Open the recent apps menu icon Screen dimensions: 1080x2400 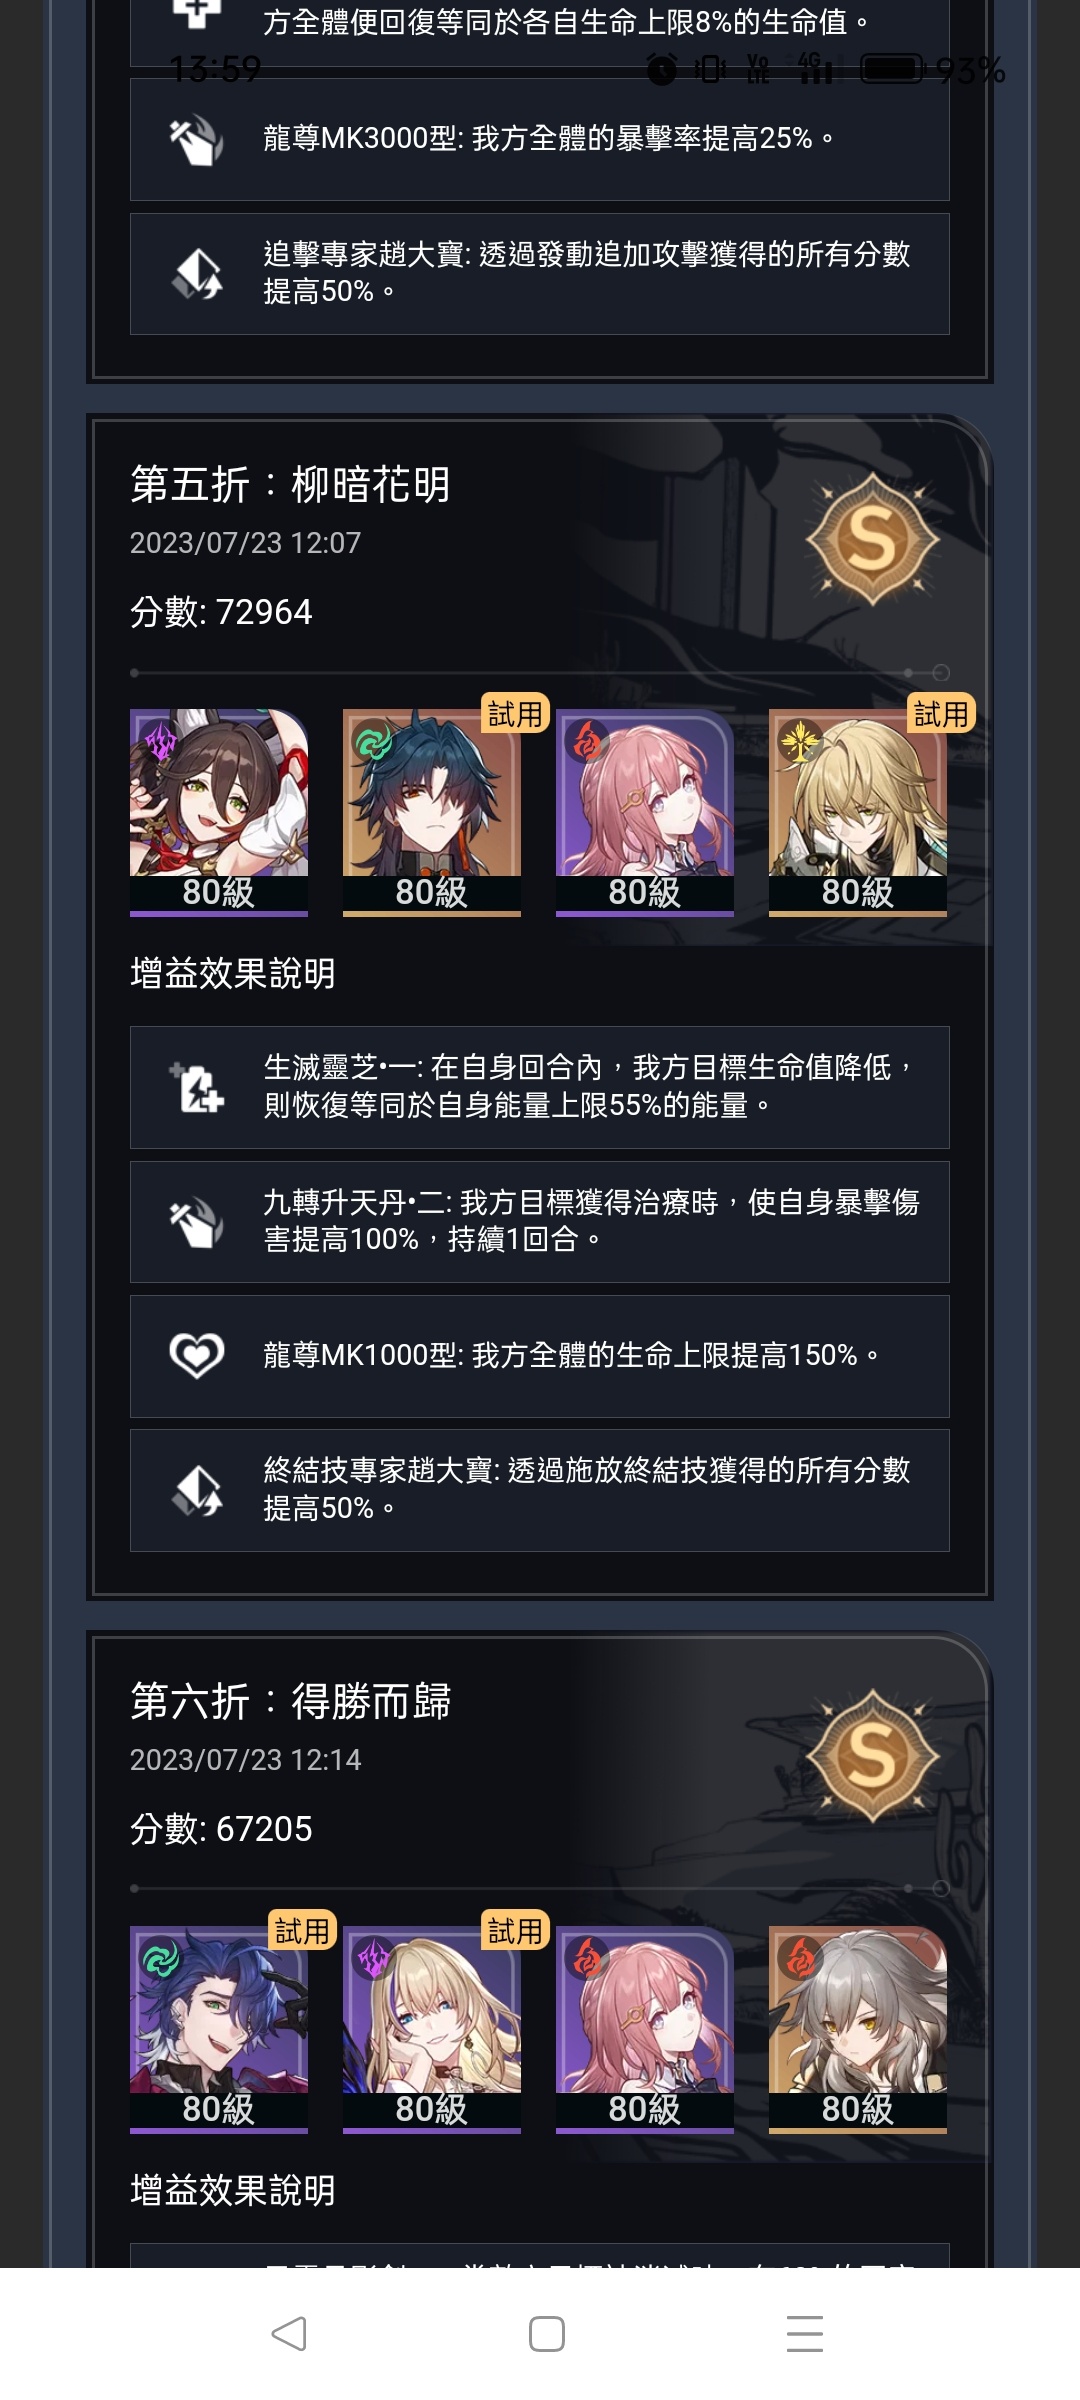[804, 2334]
